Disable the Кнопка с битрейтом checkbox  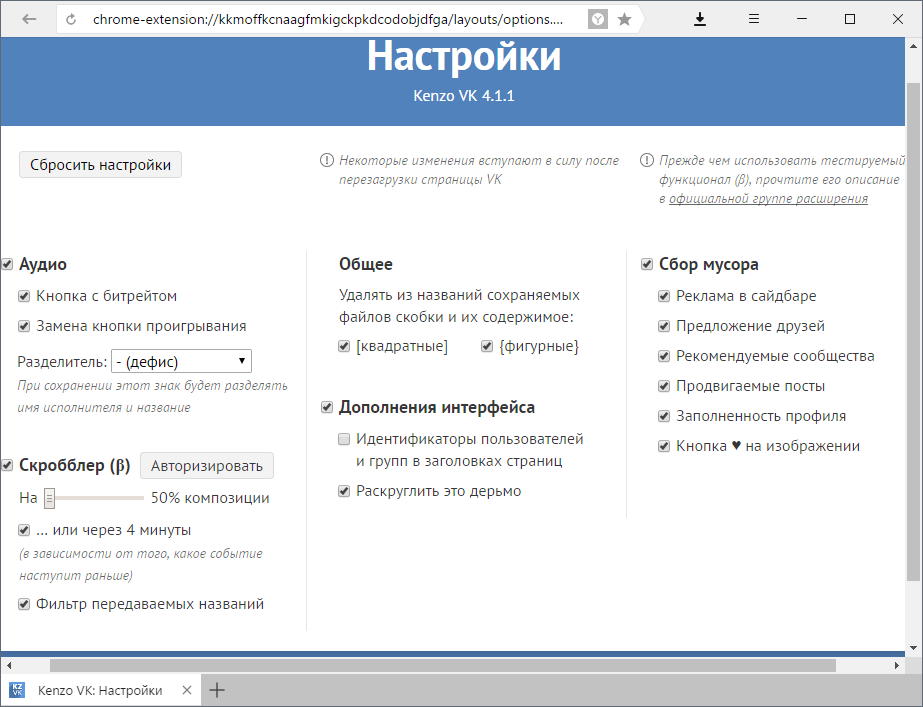coord(24,297)
